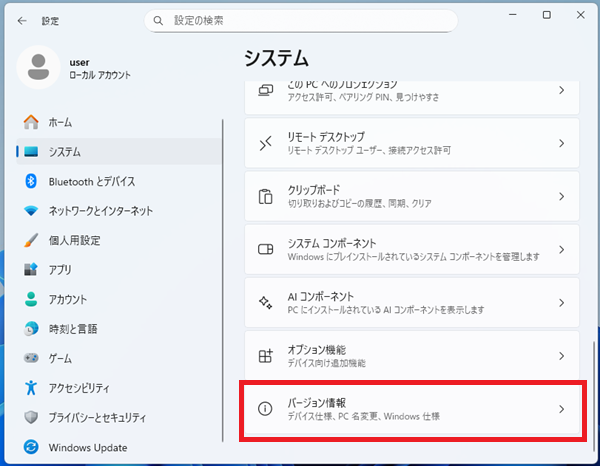Open プライバシーとセキュリティ settings
This screenshot has width=600, height=466.
pyautogui.click(x=119, y=417)
